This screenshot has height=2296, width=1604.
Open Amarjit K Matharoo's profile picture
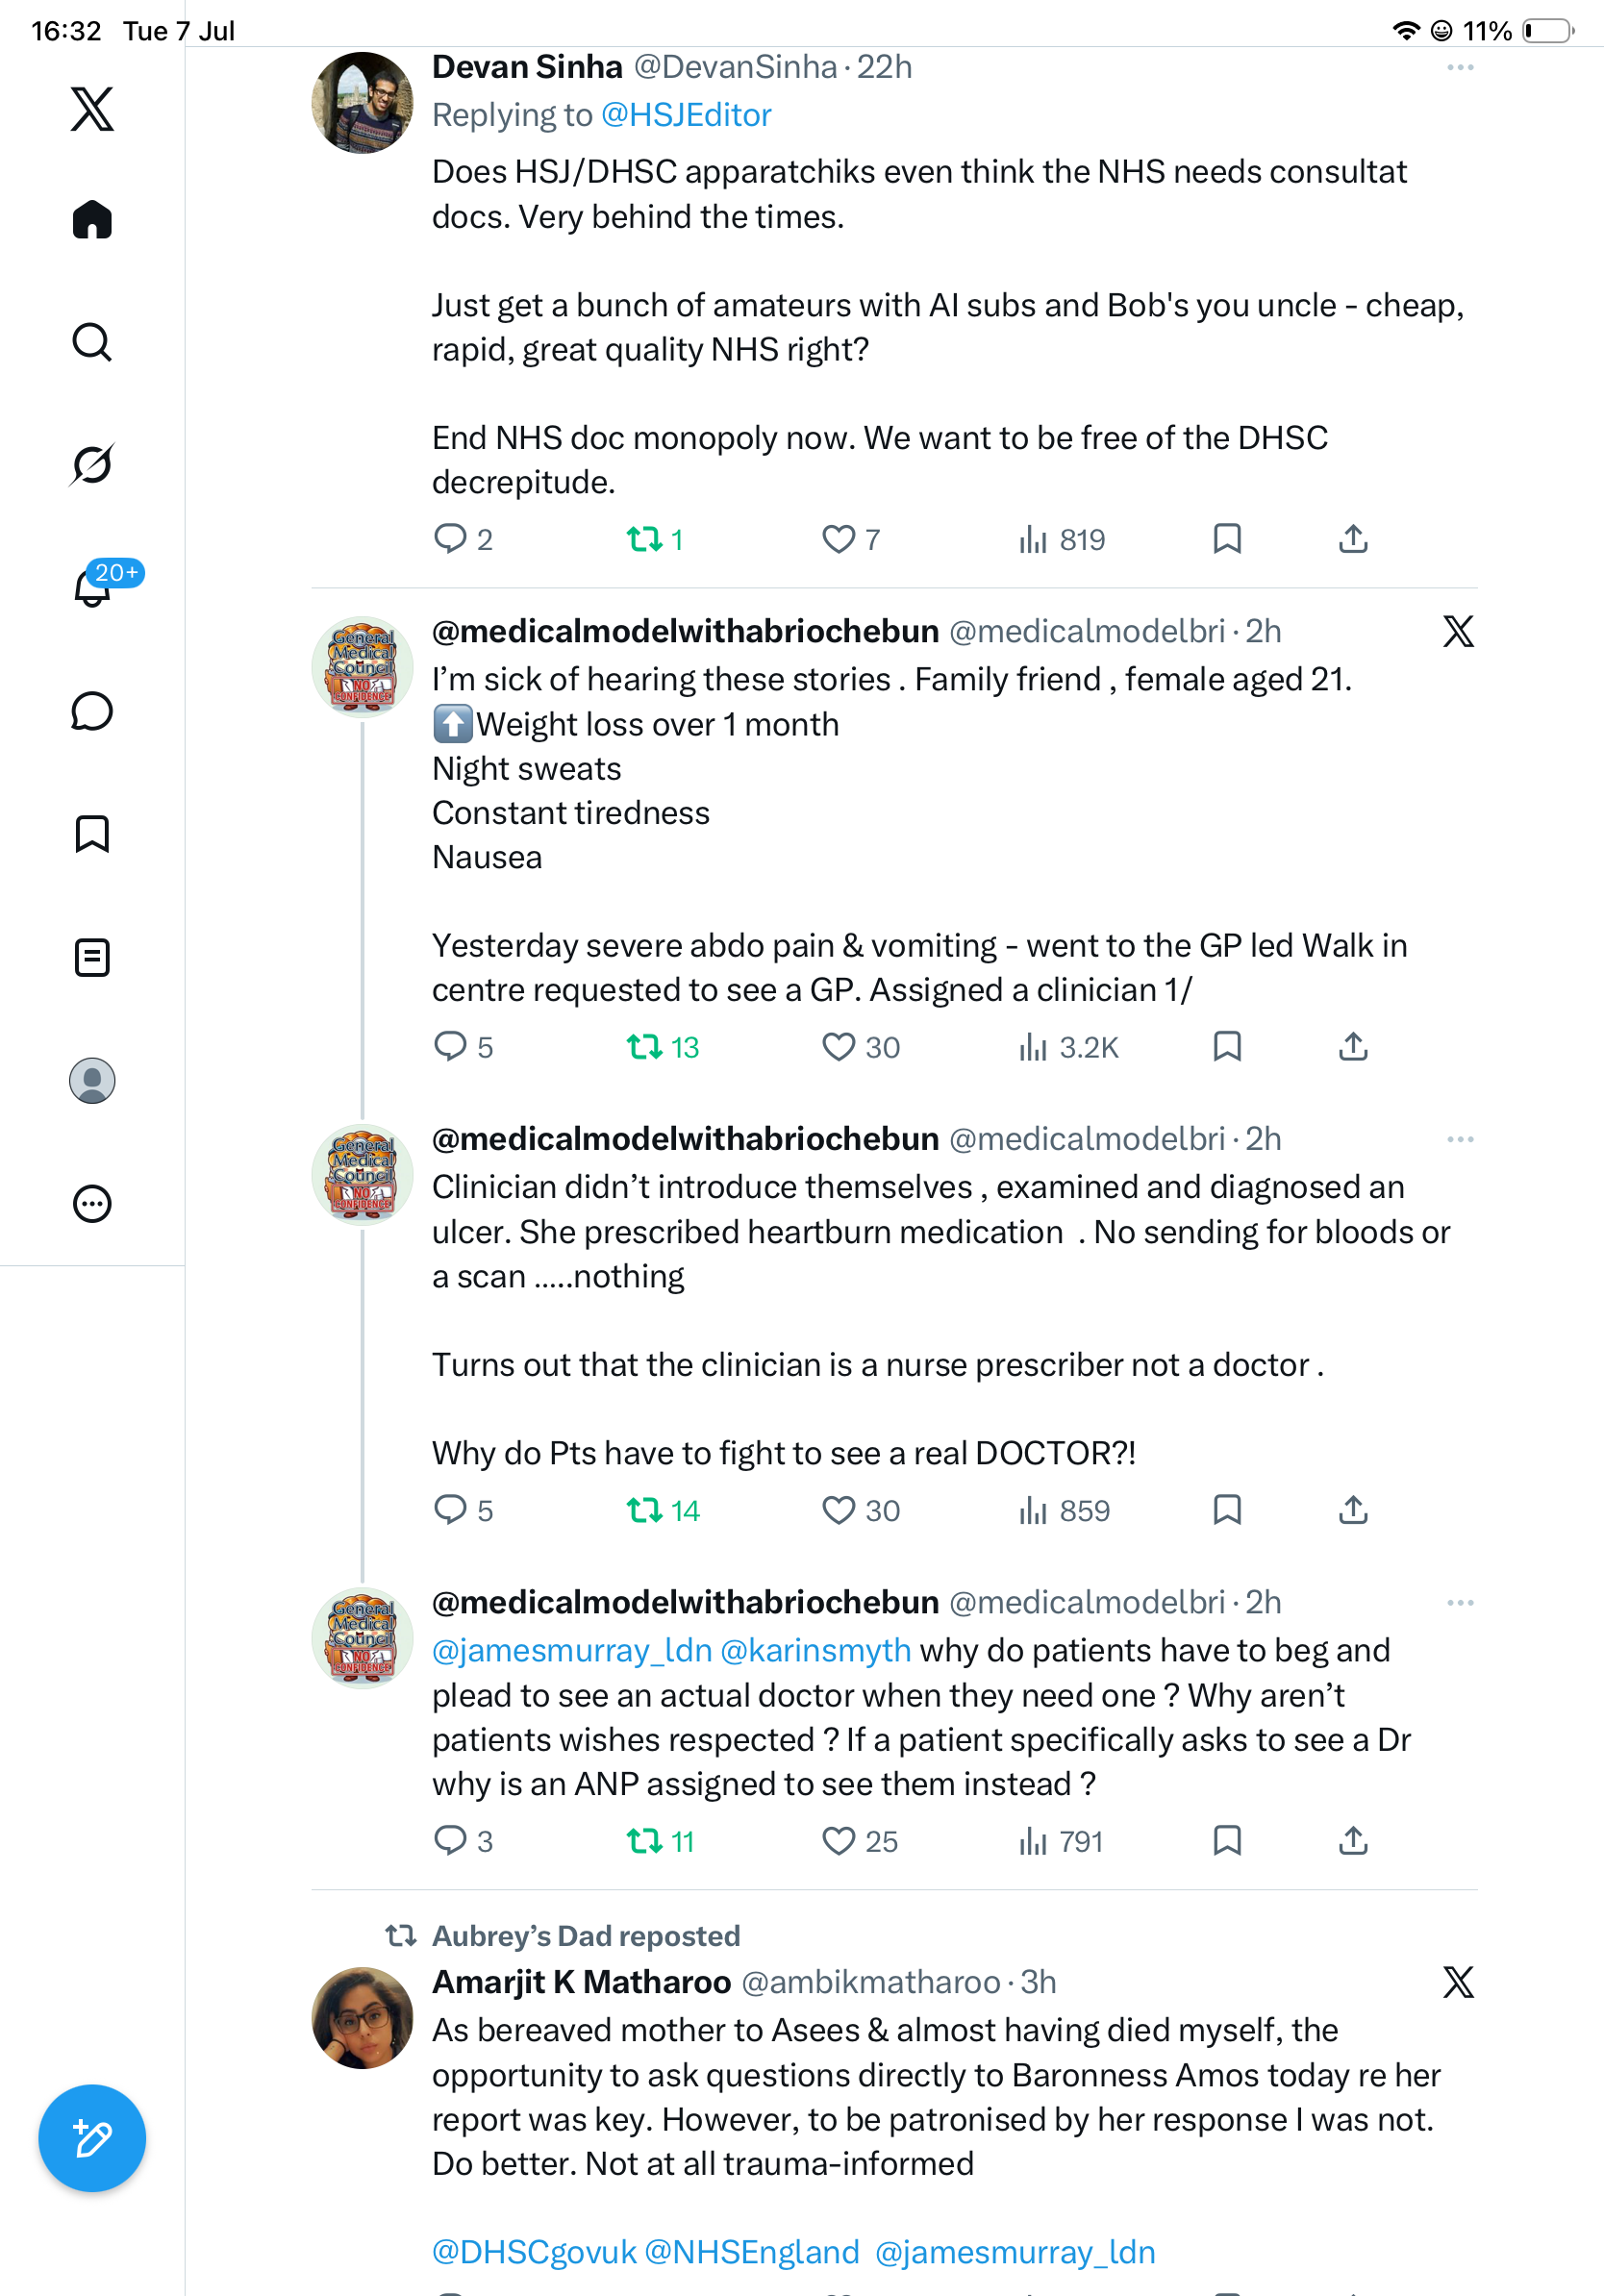[362, 2018]
